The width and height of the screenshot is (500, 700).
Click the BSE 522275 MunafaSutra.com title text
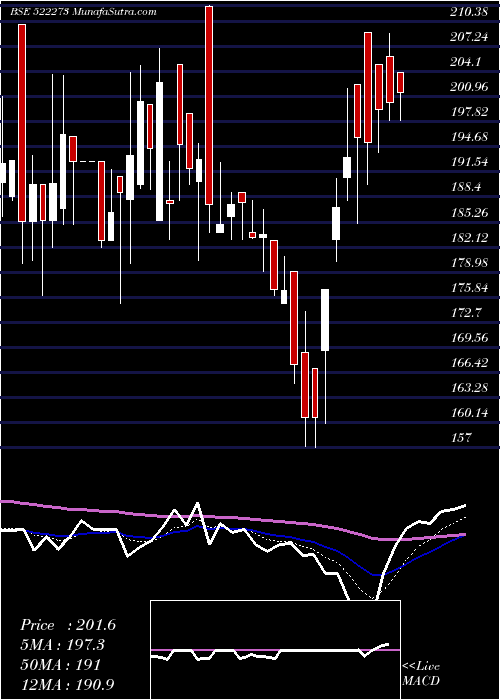83,12
